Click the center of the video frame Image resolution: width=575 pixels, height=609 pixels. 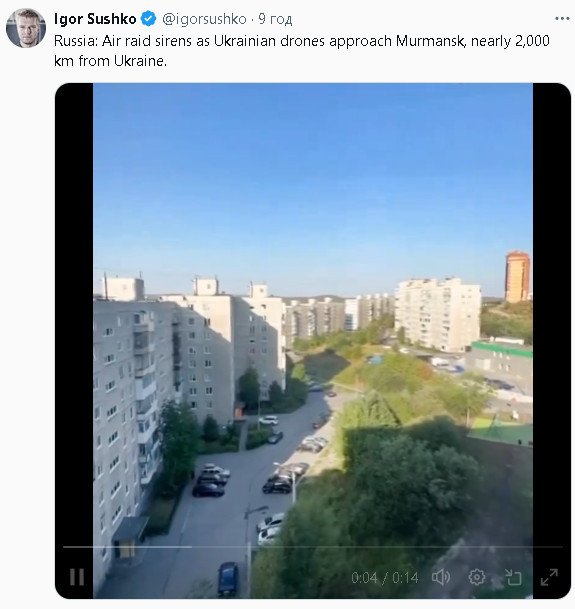313,341
